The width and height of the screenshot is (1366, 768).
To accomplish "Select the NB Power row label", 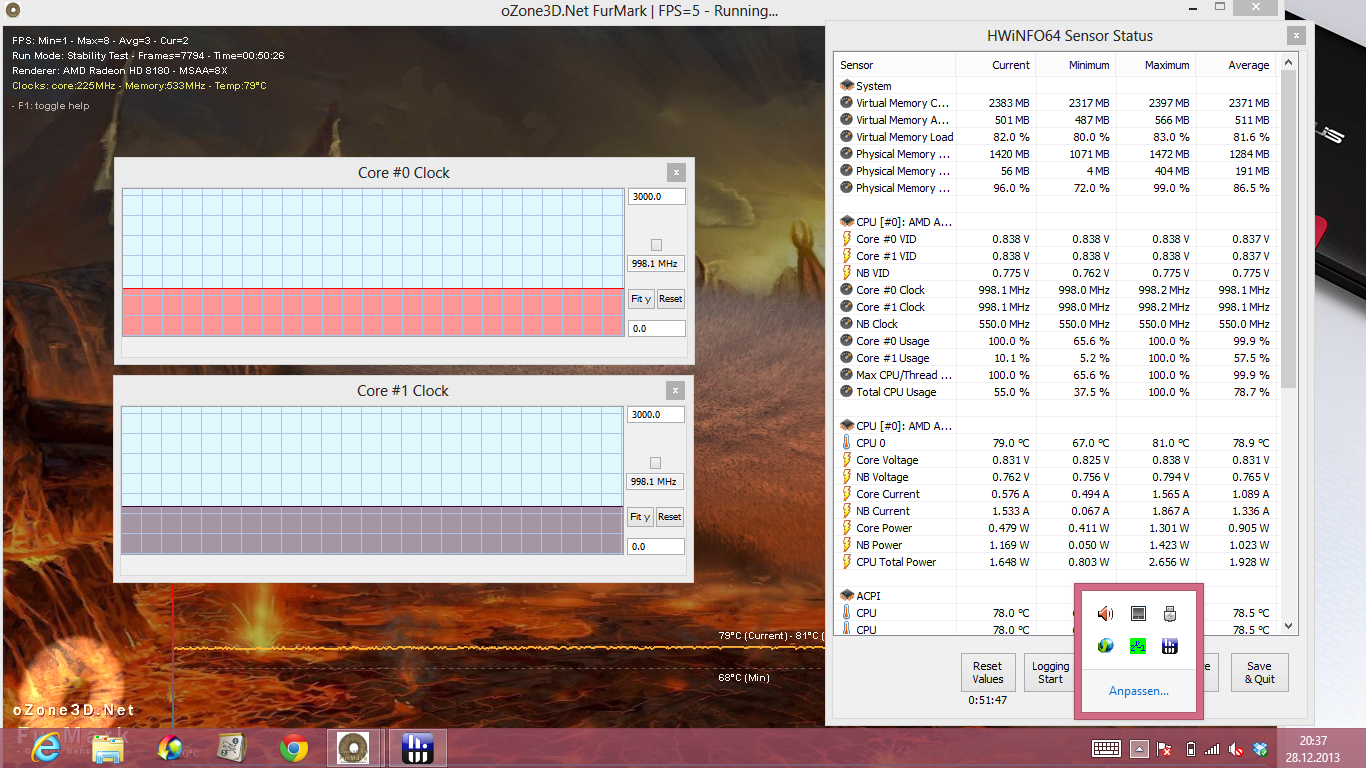I will [879, 545].
